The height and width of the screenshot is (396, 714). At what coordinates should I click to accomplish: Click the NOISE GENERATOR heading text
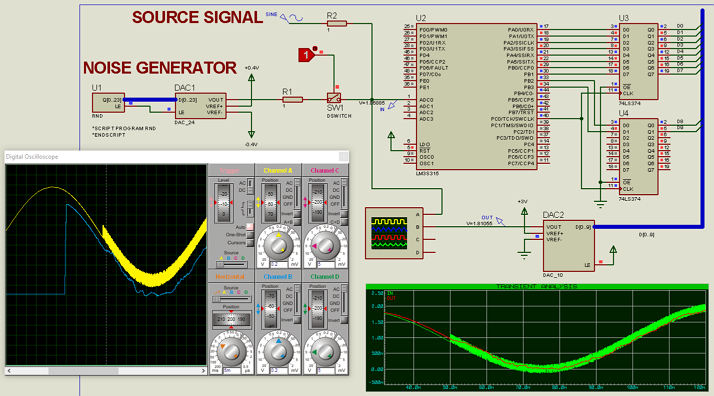coord(160,68)
